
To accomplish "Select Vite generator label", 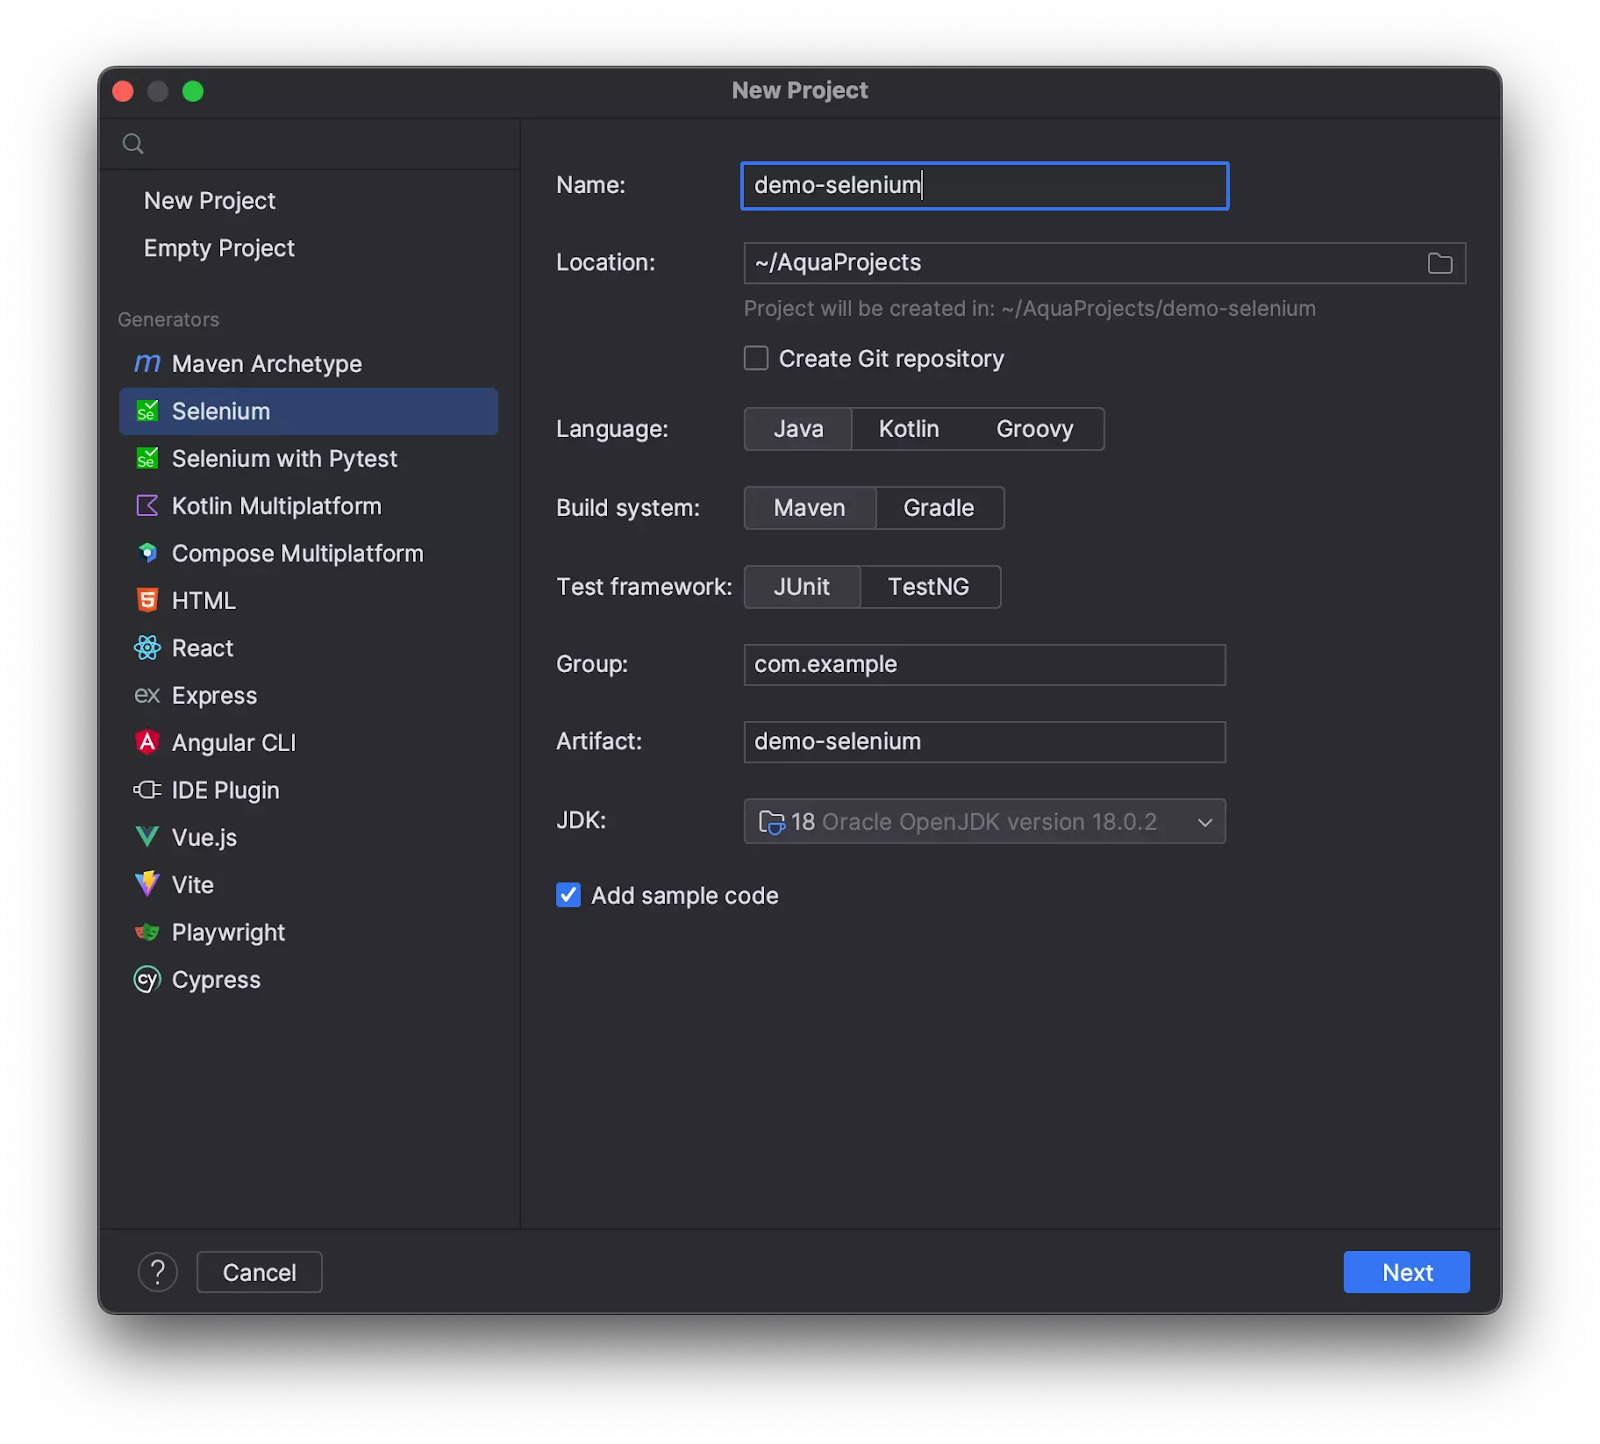I will (193, 885).
